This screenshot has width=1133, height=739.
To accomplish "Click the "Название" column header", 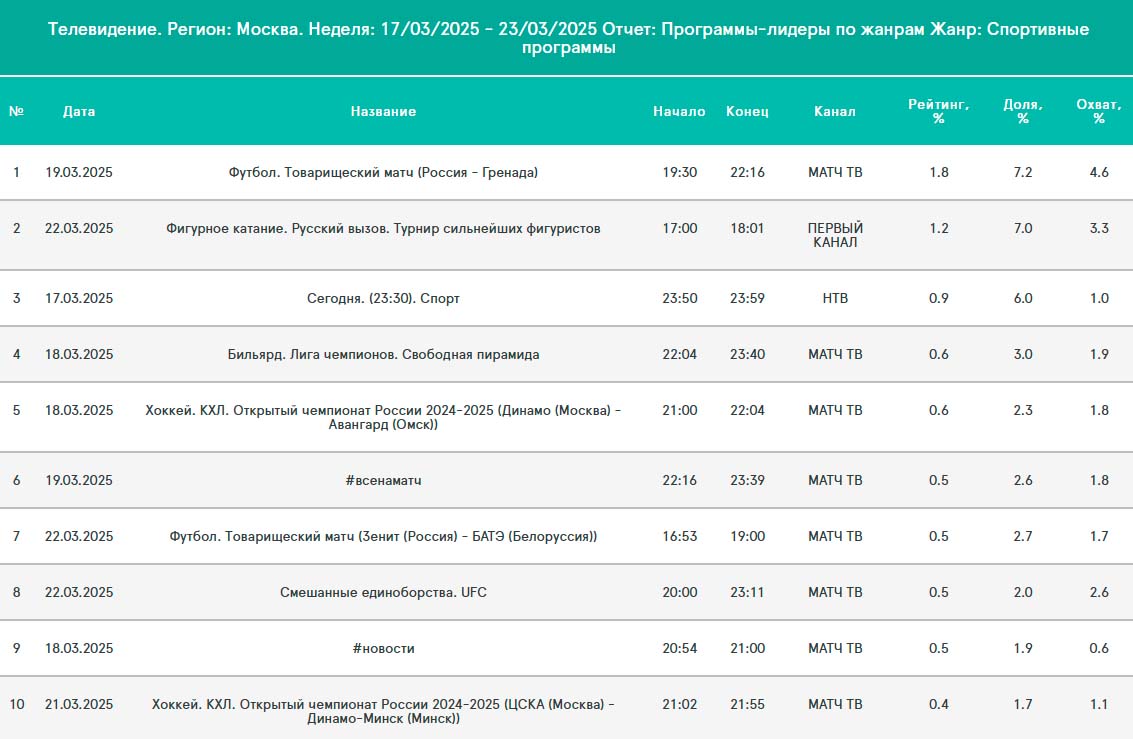I will click(x=383, y=111).
